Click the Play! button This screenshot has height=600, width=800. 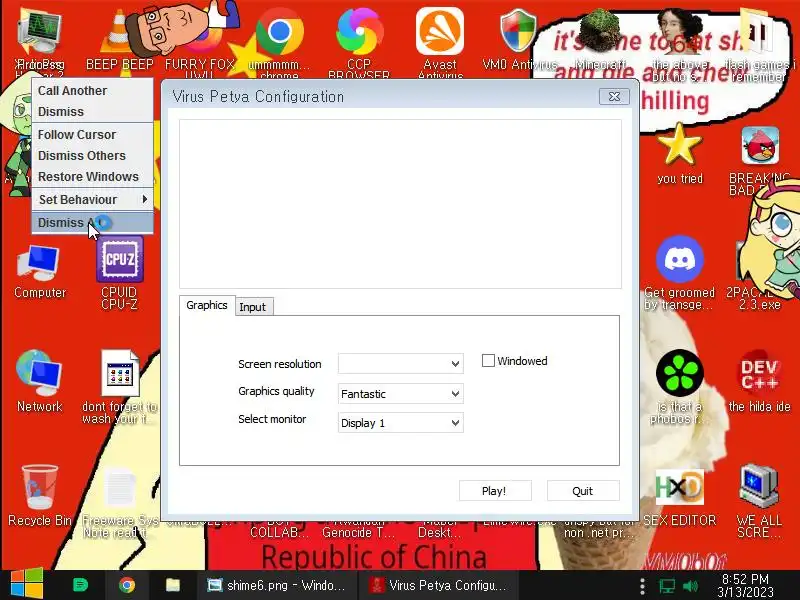(495, 491)
